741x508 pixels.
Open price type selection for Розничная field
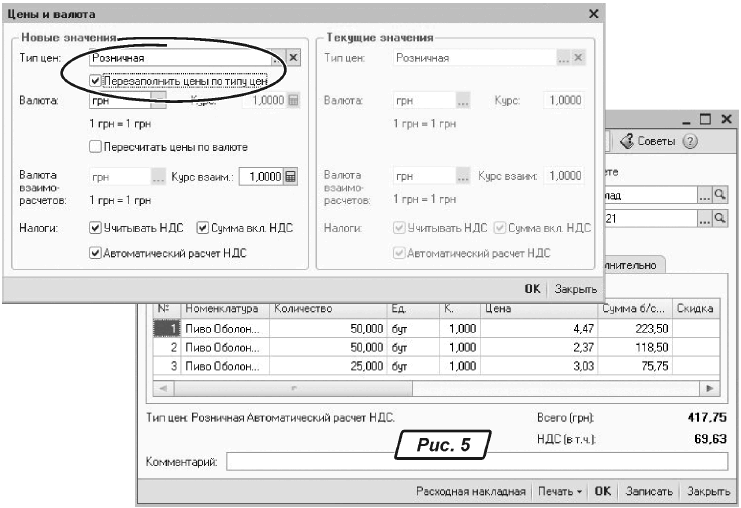[277, 59]
